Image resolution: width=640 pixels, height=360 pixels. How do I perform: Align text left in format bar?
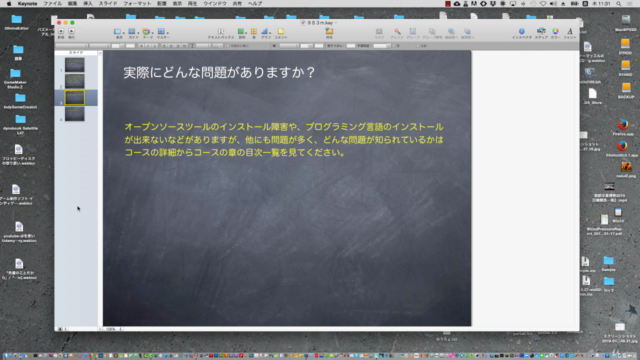[x=164, y=46]
